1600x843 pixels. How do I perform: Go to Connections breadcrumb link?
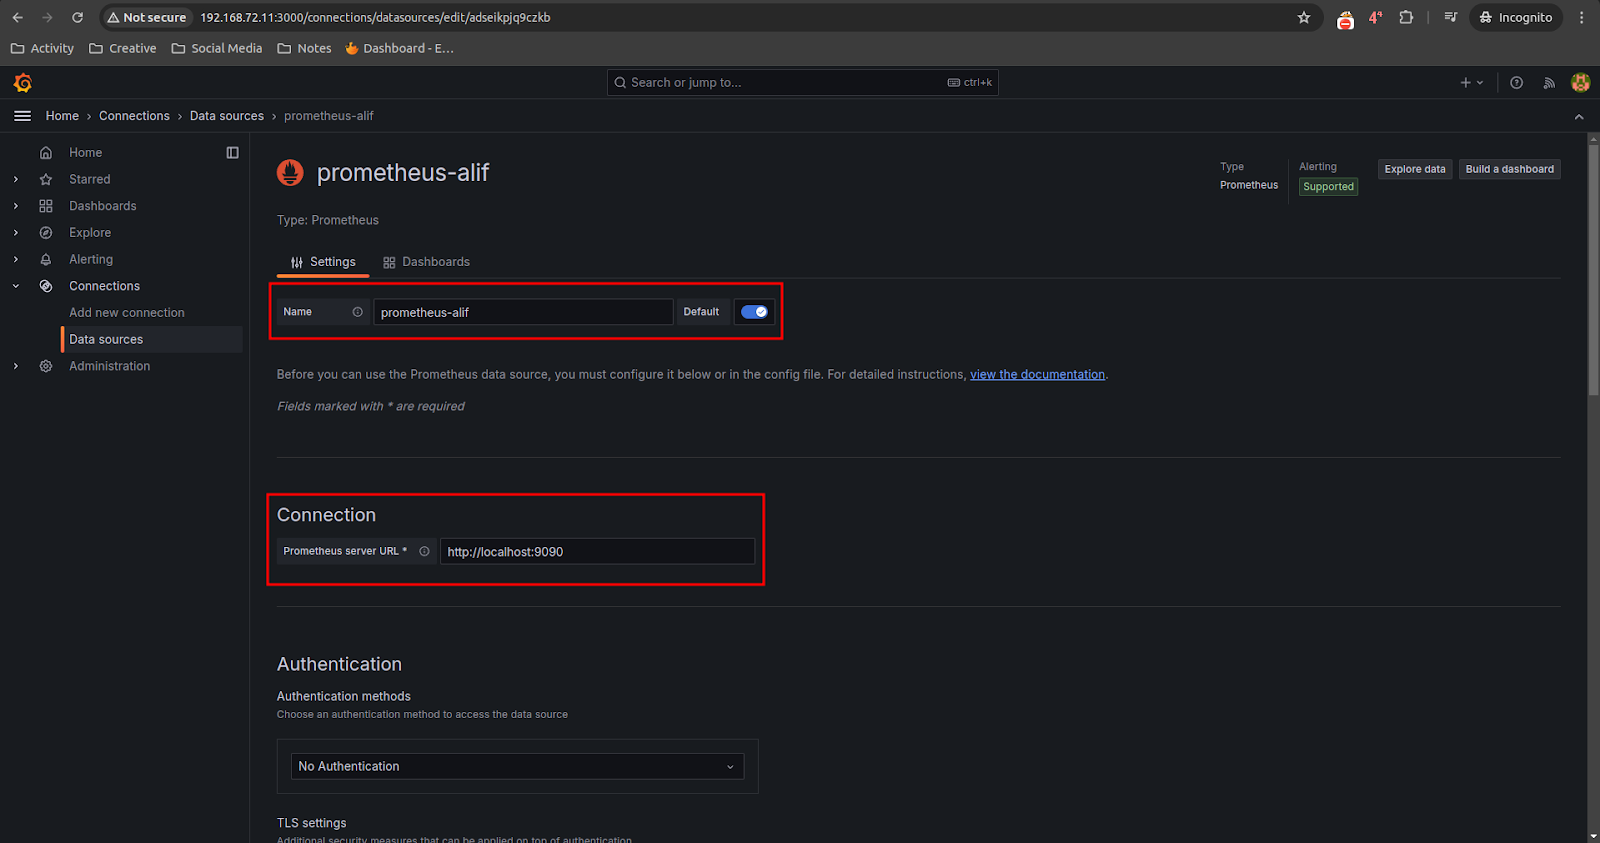(x=134, y=116)
